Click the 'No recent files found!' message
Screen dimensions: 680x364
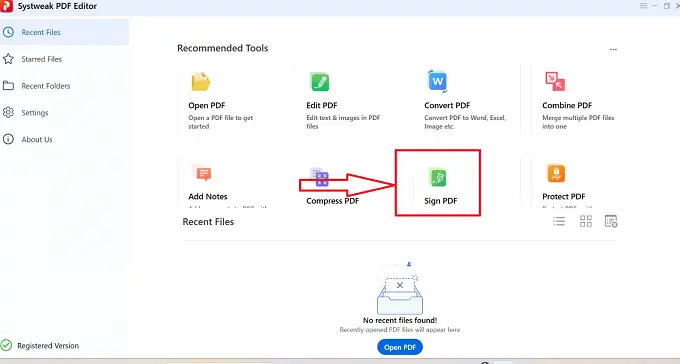click(400, 320)
